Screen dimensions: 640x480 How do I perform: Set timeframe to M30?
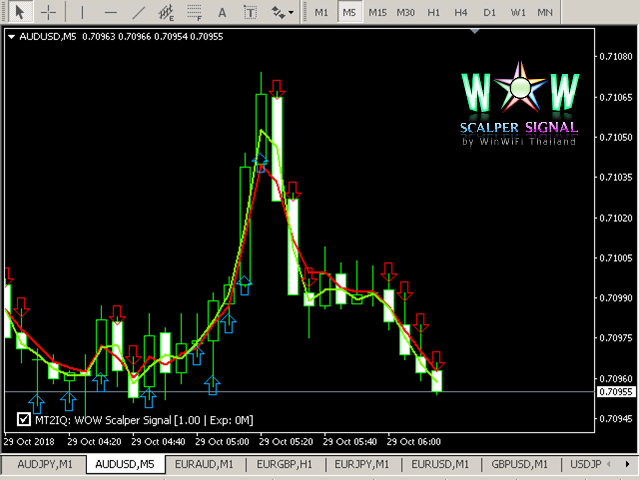(405, 13)
